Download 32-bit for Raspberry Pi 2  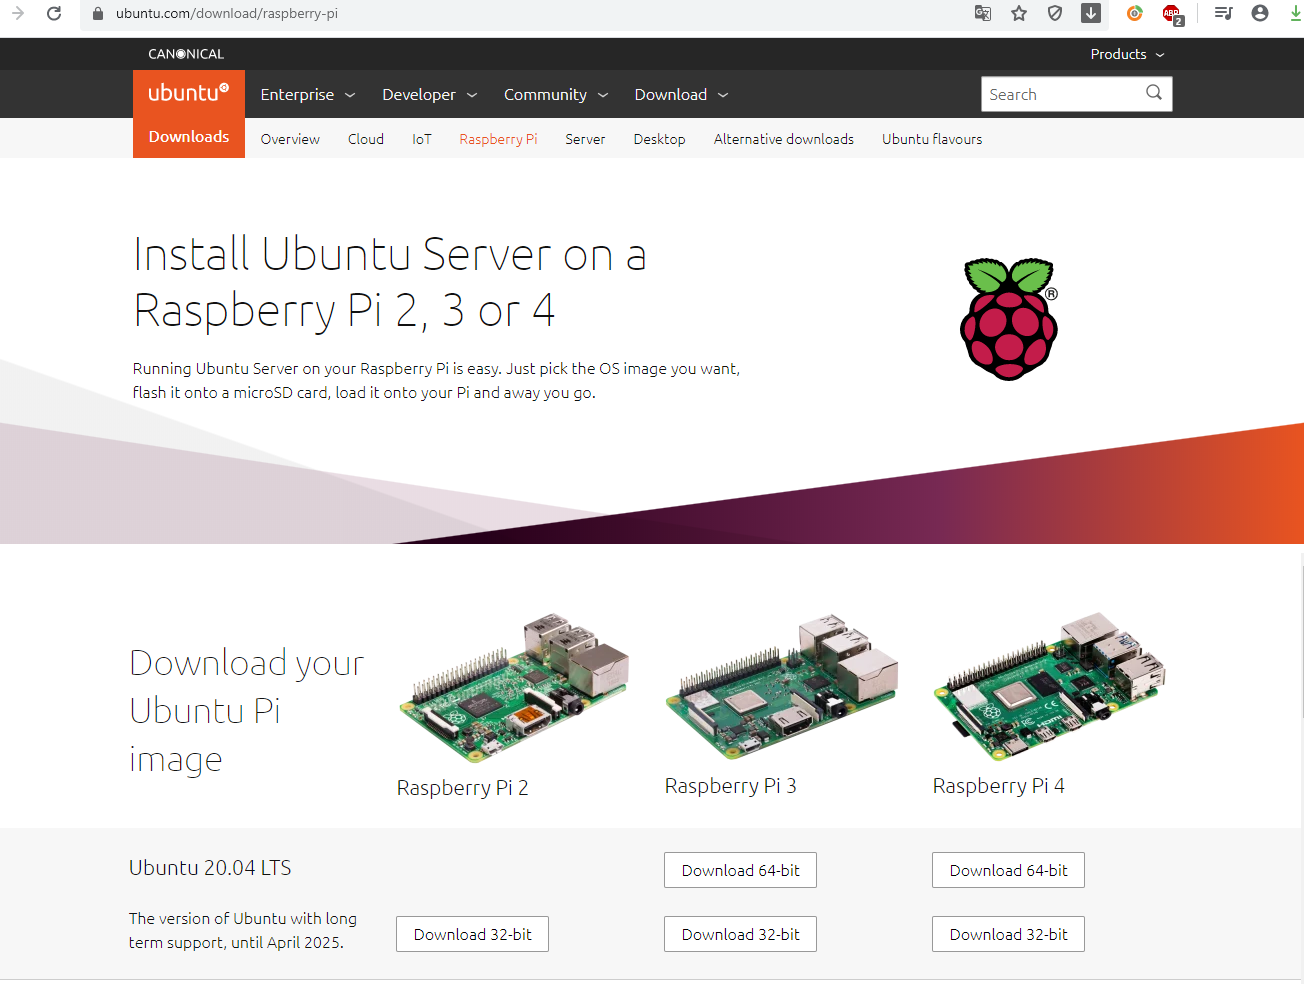[x=472, y=934]
